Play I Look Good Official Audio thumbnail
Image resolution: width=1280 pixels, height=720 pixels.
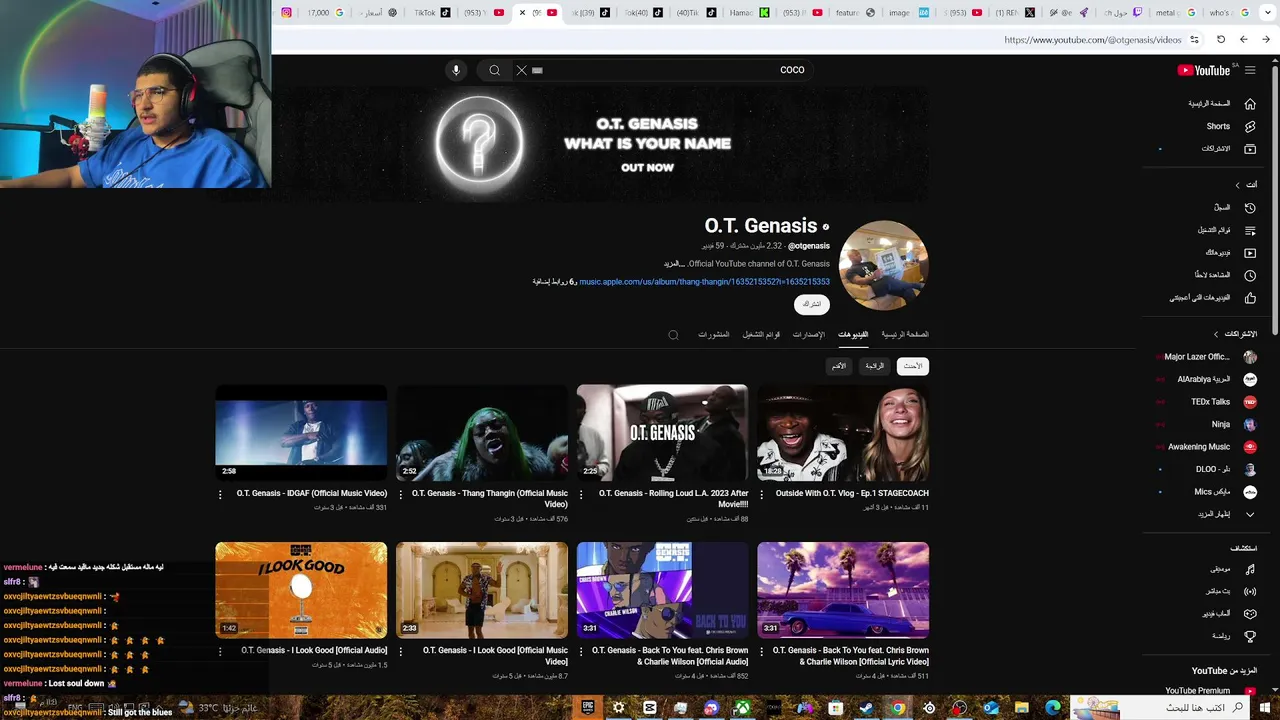pos(301,590)
